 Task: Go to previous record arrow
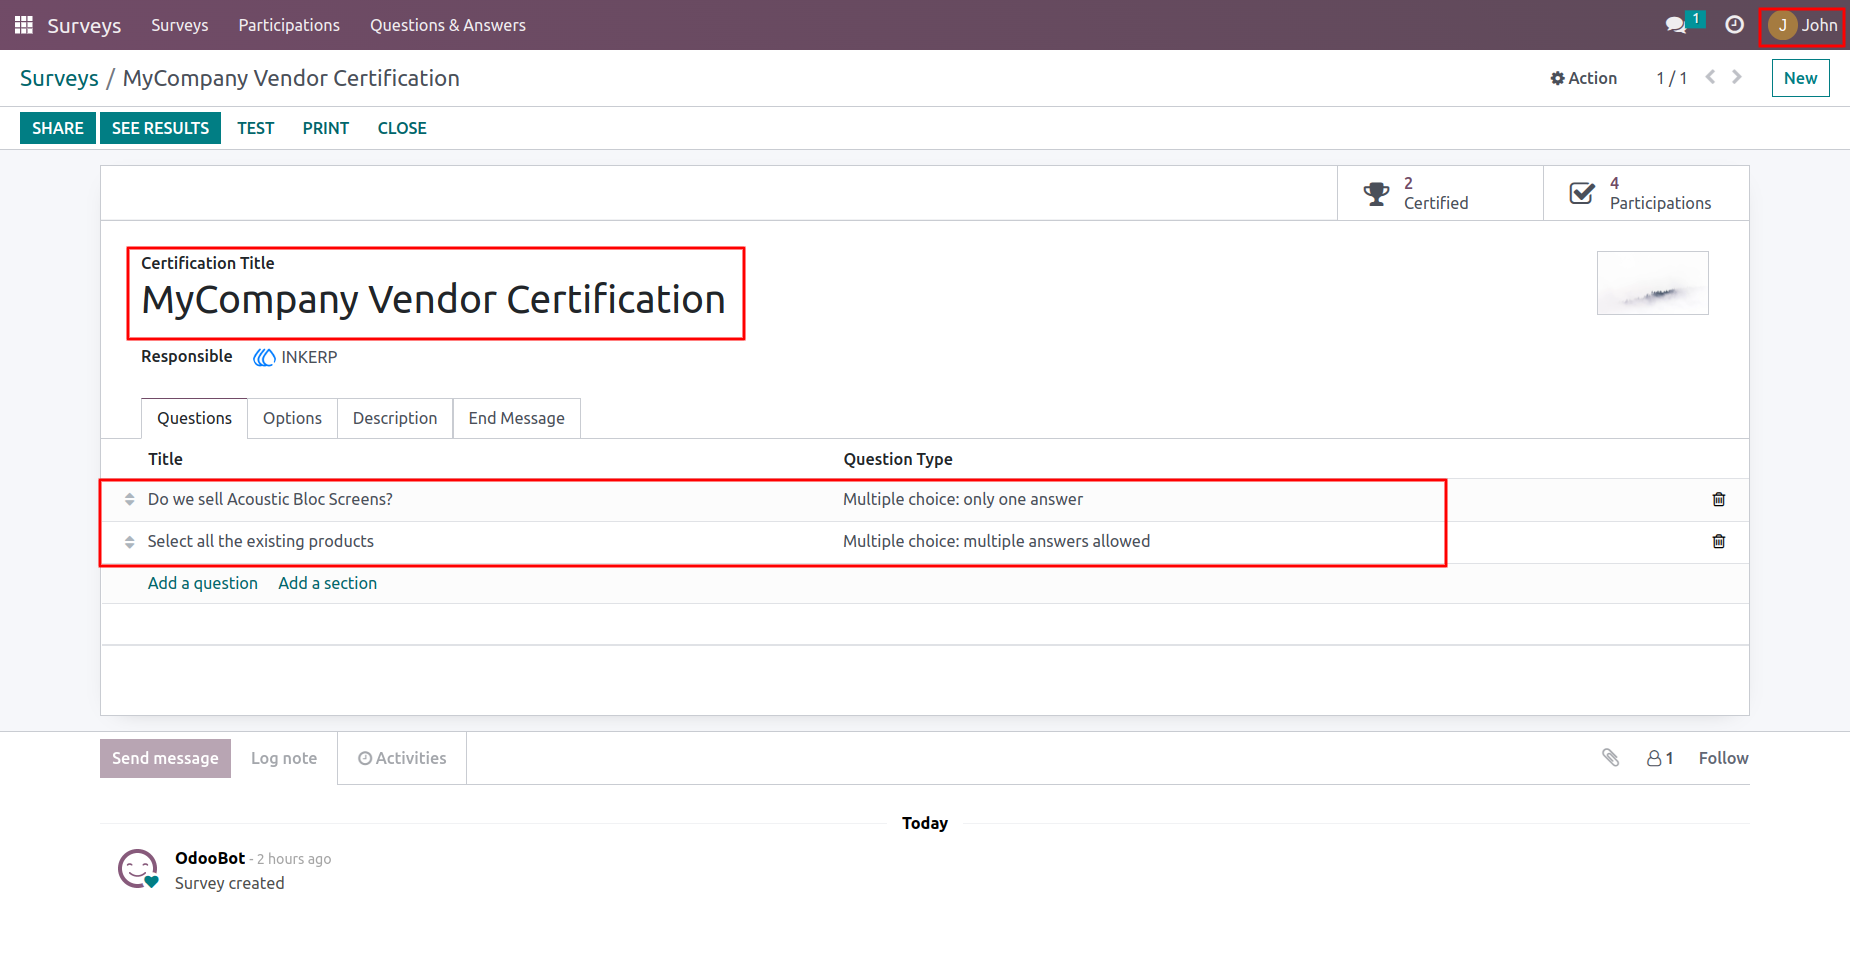pyautogui.click(x=1711, y=77)
